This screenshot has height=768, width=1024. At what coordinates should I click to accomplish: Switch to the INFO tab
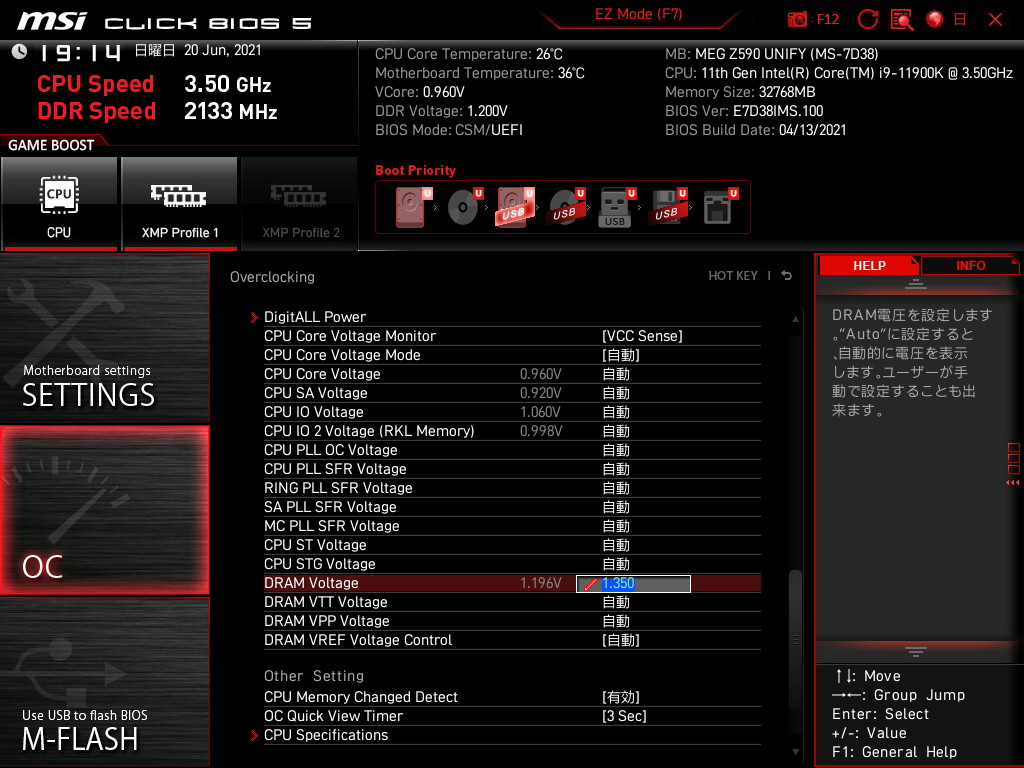[x=969, y=265]
